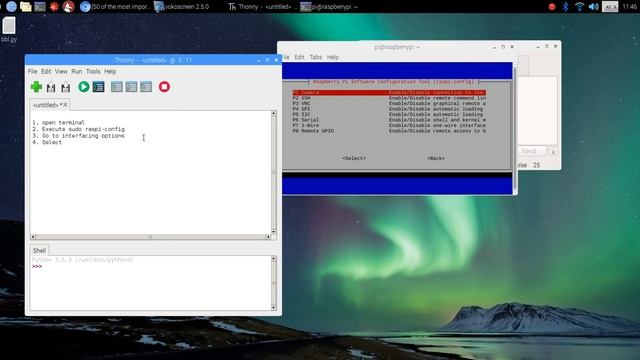This screenshot has width=640, height=360.
Task: Open the Edit menu in terminal window
Action: tap(300, 57)
